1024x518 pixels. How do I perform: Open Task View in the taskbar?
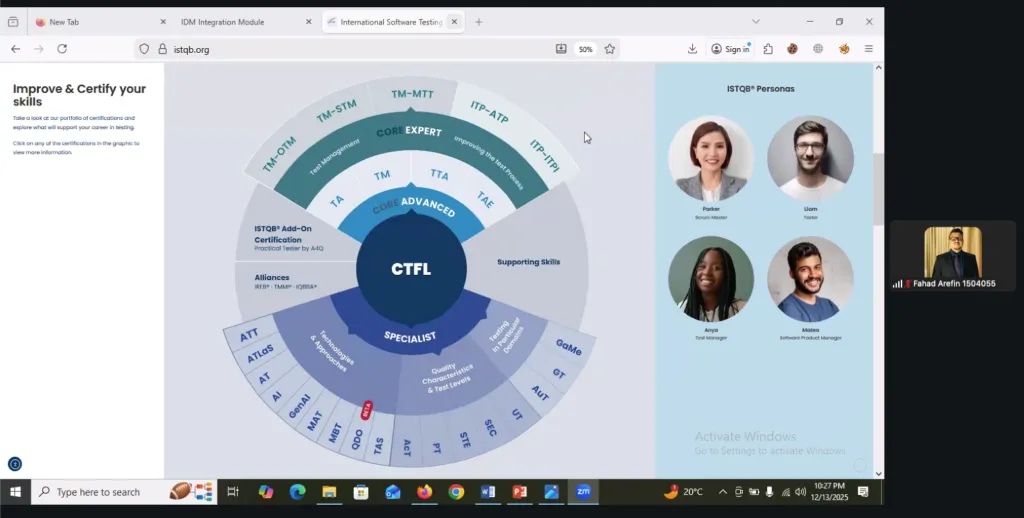point(232,492)
